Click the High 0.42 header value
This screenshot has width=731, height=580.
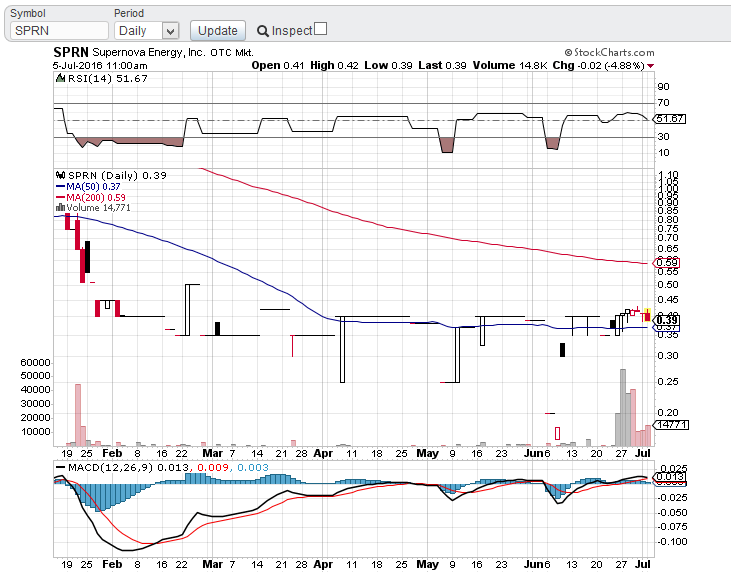334,65
